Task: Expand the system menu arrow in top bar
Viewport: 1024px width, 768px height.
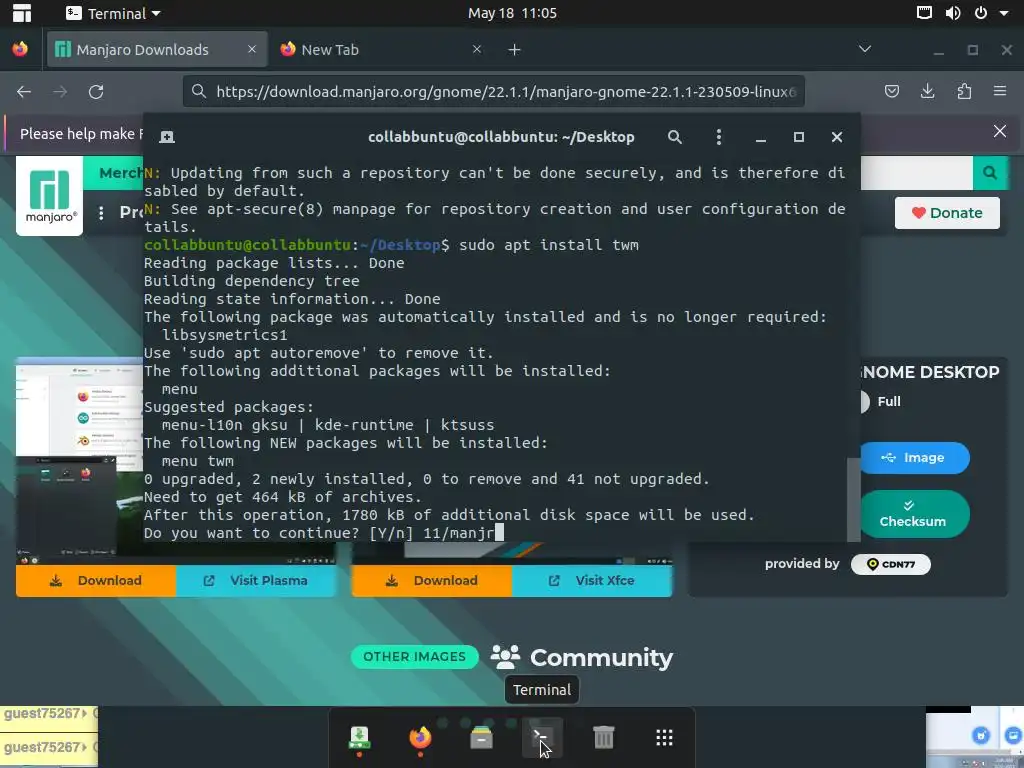Action: point(1004,13)
